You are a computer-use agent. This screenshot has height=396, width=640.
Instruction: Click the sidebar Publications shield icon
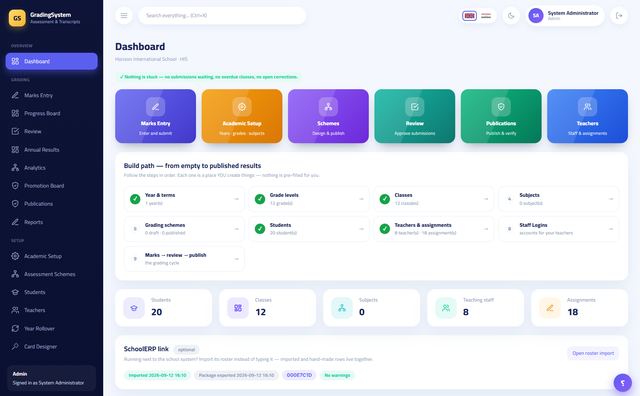(15, 204)
